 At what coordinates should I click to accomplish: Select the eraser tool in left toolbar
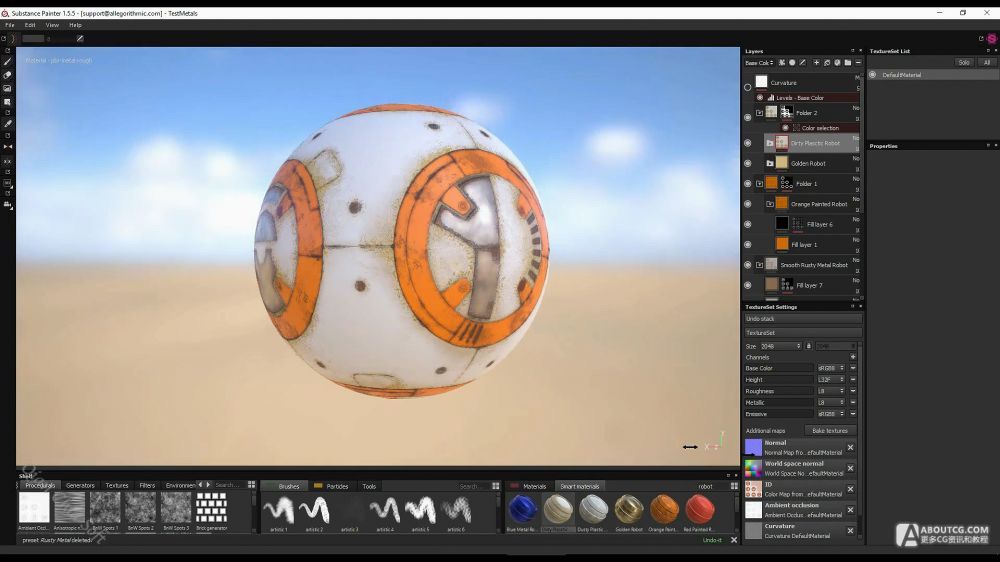pyautogui.click(x=8, y=75)
